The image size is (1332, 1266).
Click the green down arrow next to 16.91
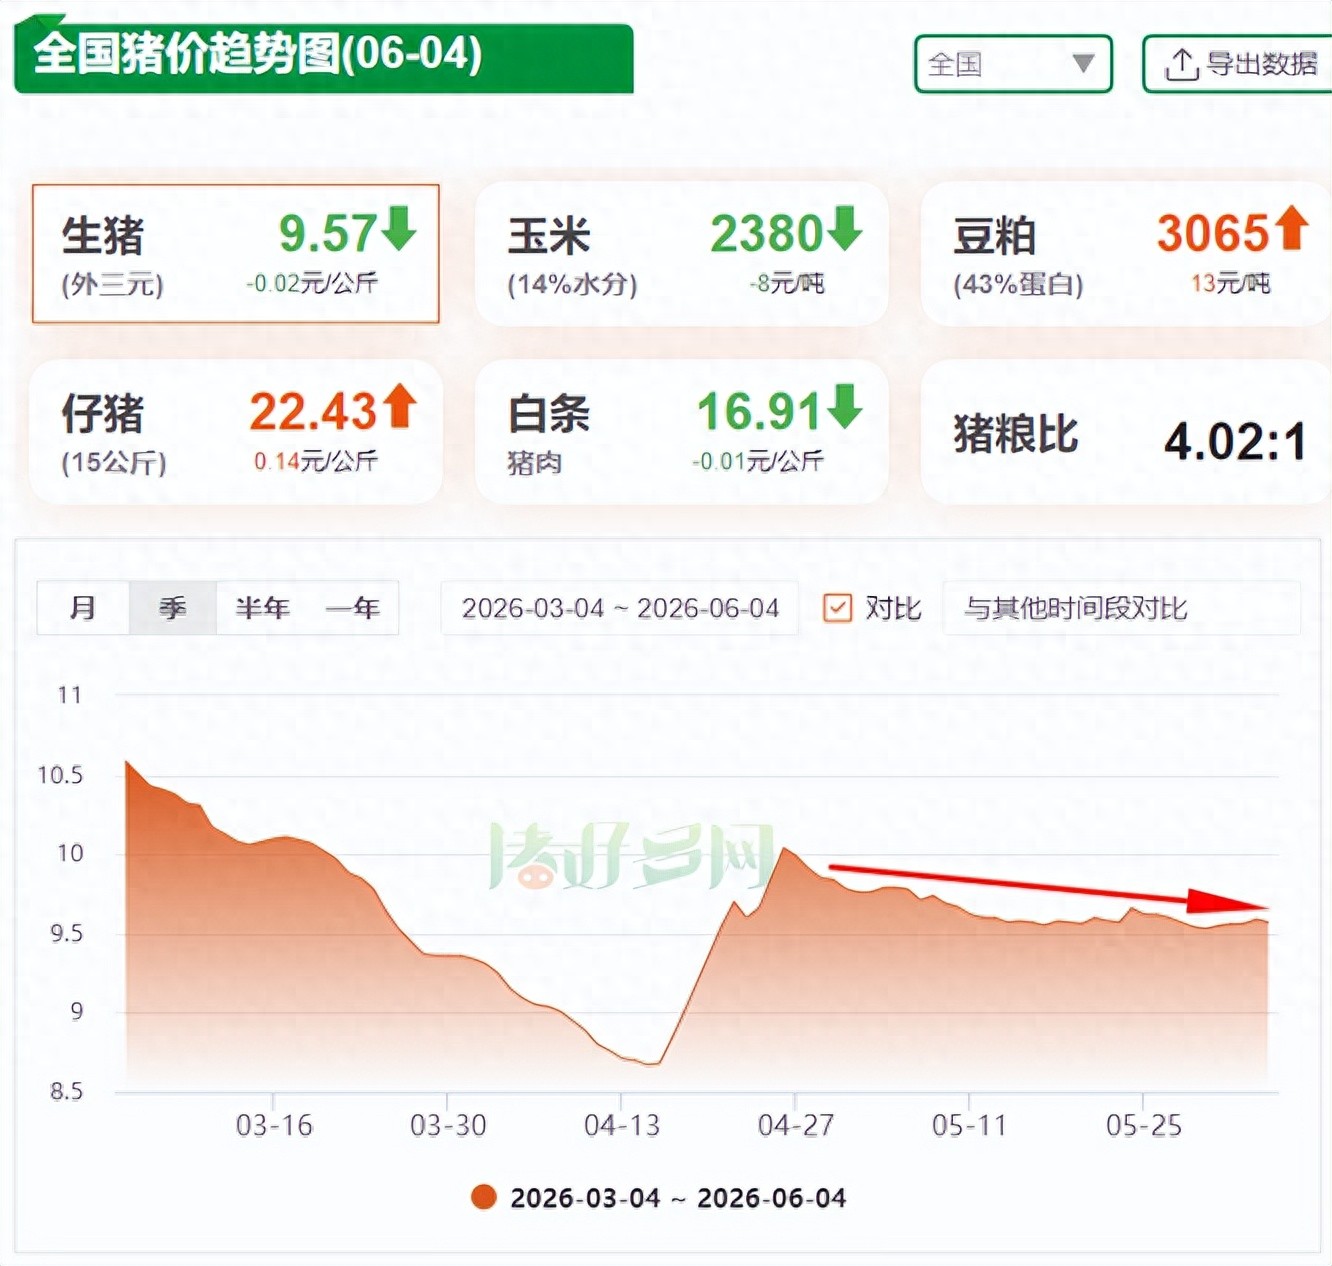coord(844,406)
